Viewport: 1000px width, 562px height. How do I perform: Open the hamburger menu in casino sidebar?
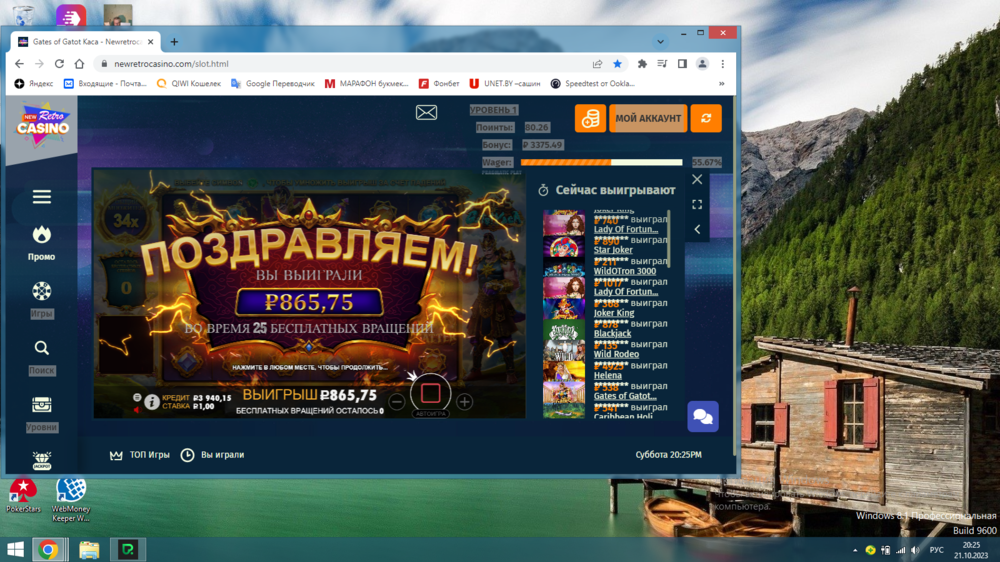(x=42, y=197)
